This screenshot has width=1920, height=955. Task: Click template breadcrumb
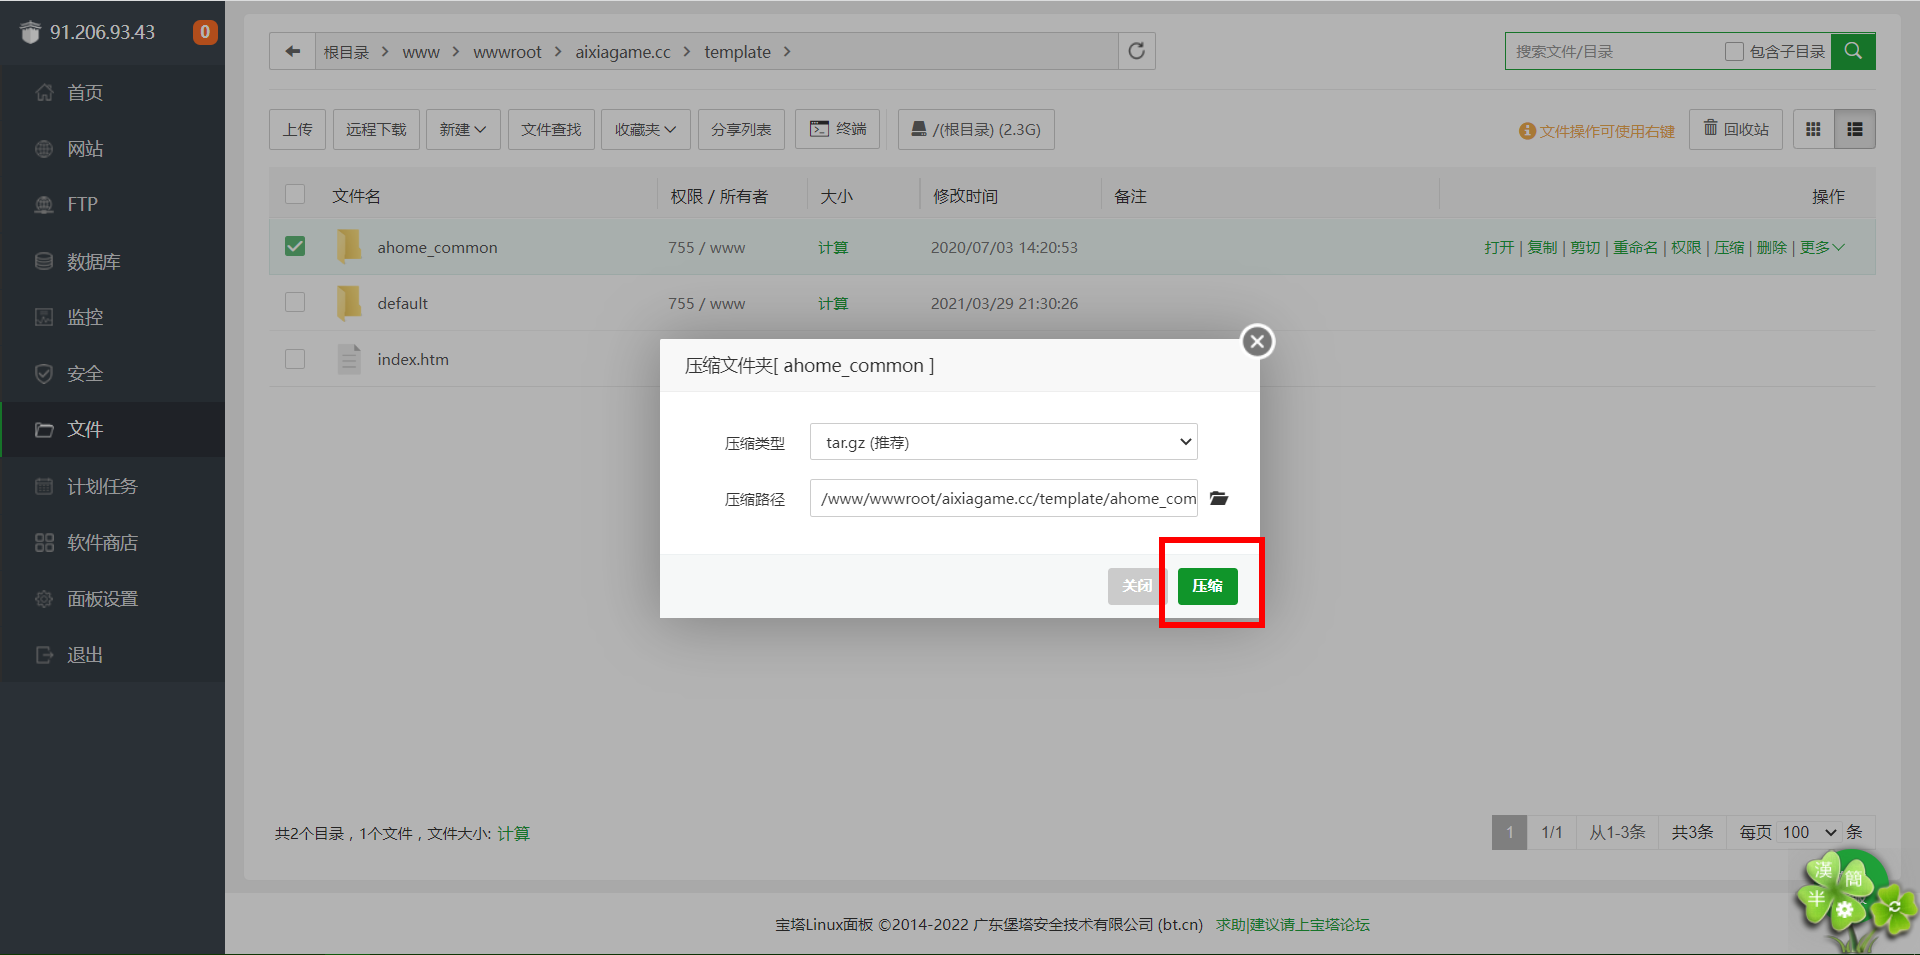point(737,52)
